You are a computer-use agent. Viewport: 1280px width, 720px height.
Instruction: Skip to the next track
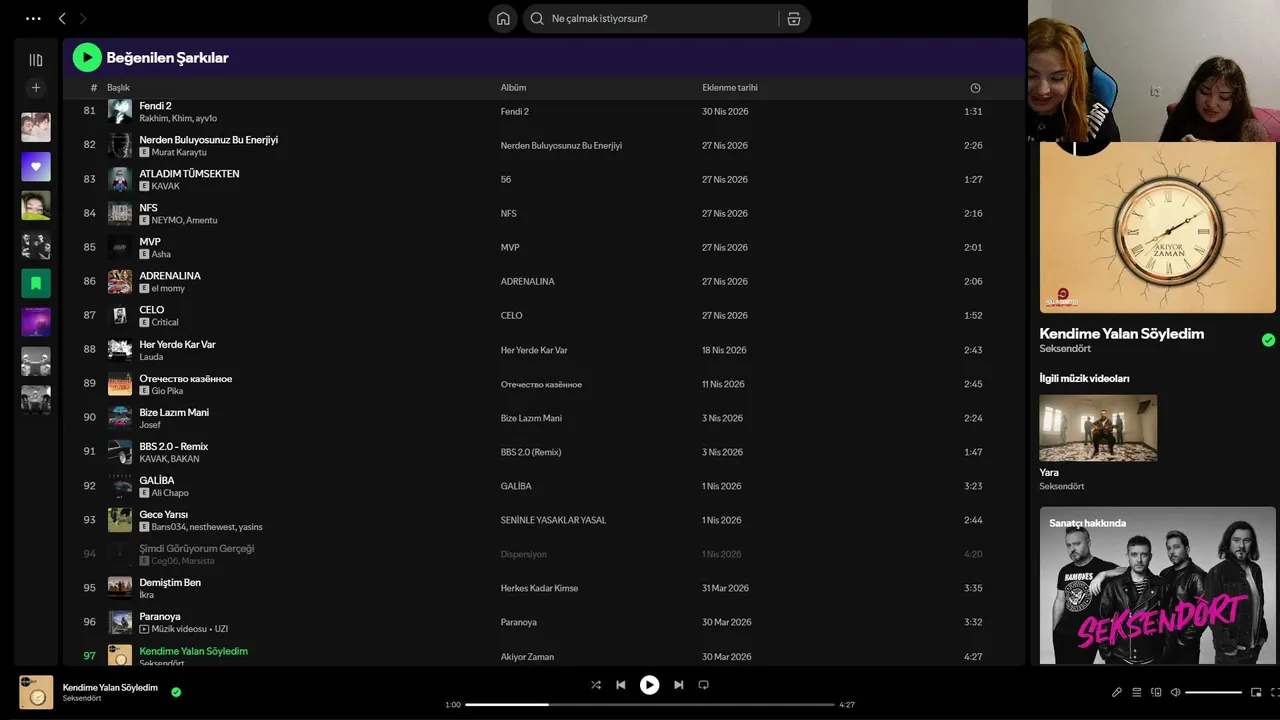(x=679, y=685)
